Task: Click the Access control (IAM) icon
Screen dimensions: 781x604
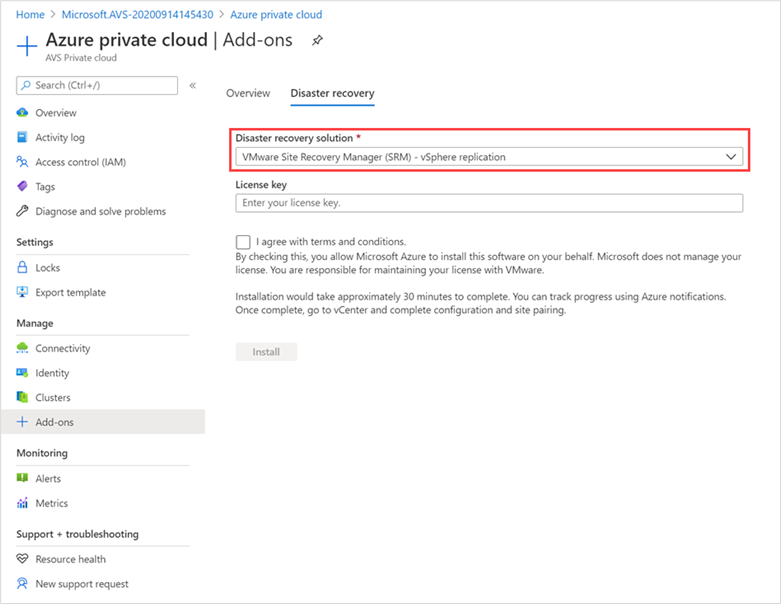Action: point(22,162)
